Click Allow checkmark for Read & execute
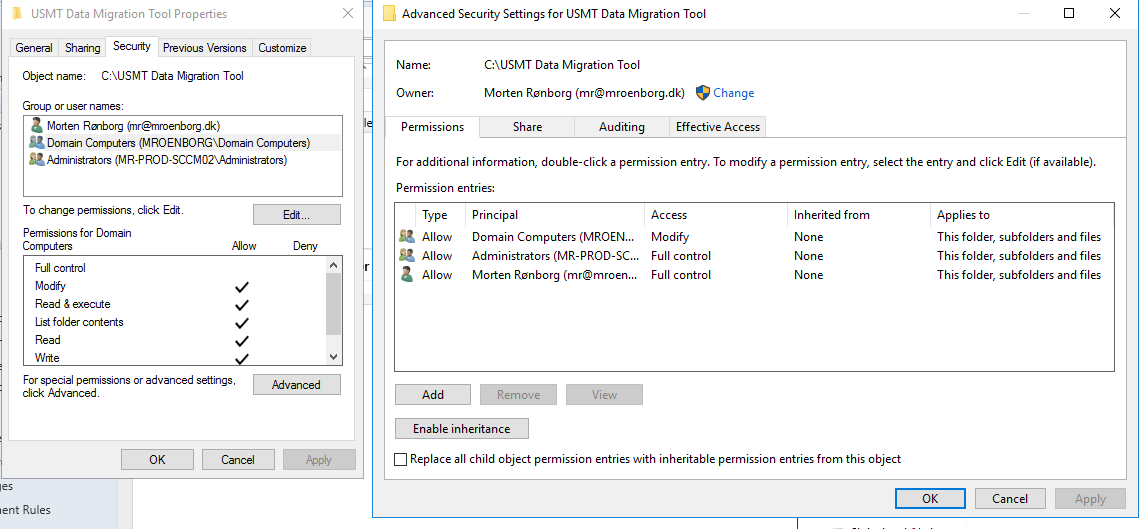The height and width of the screenshot is (529, 1140). (242, 304)
